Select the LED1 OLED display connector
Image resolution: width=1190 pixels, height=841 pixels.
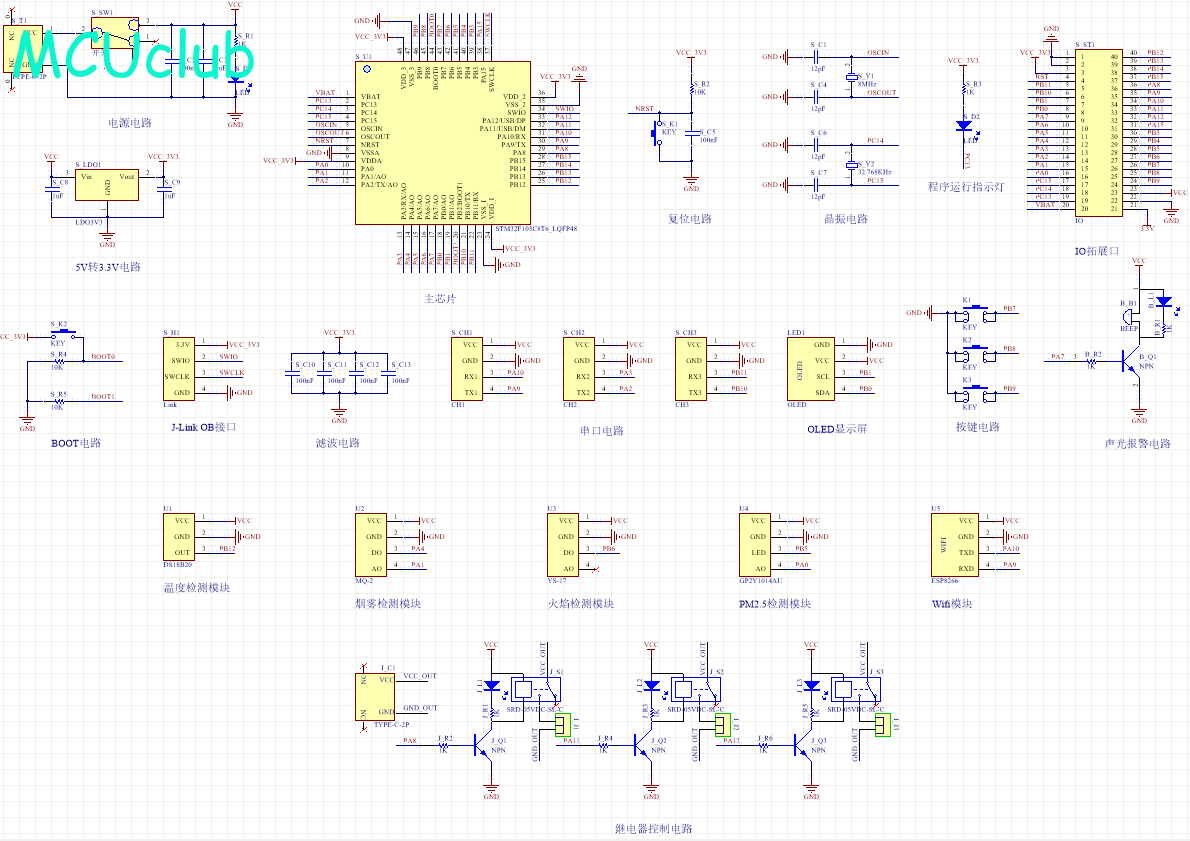811,369
